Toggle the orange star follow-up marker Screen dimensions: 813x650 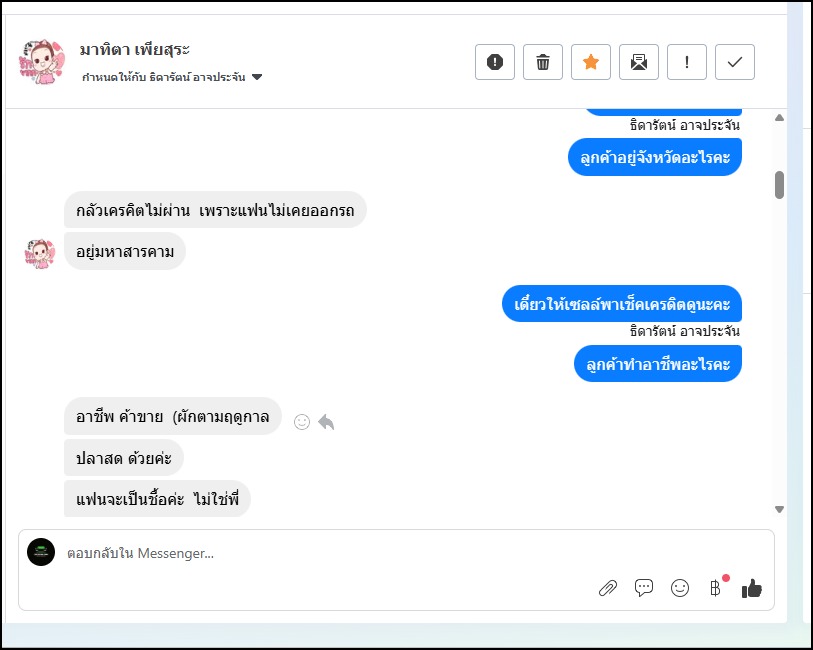pyautogui.click(x=591, y=62)
